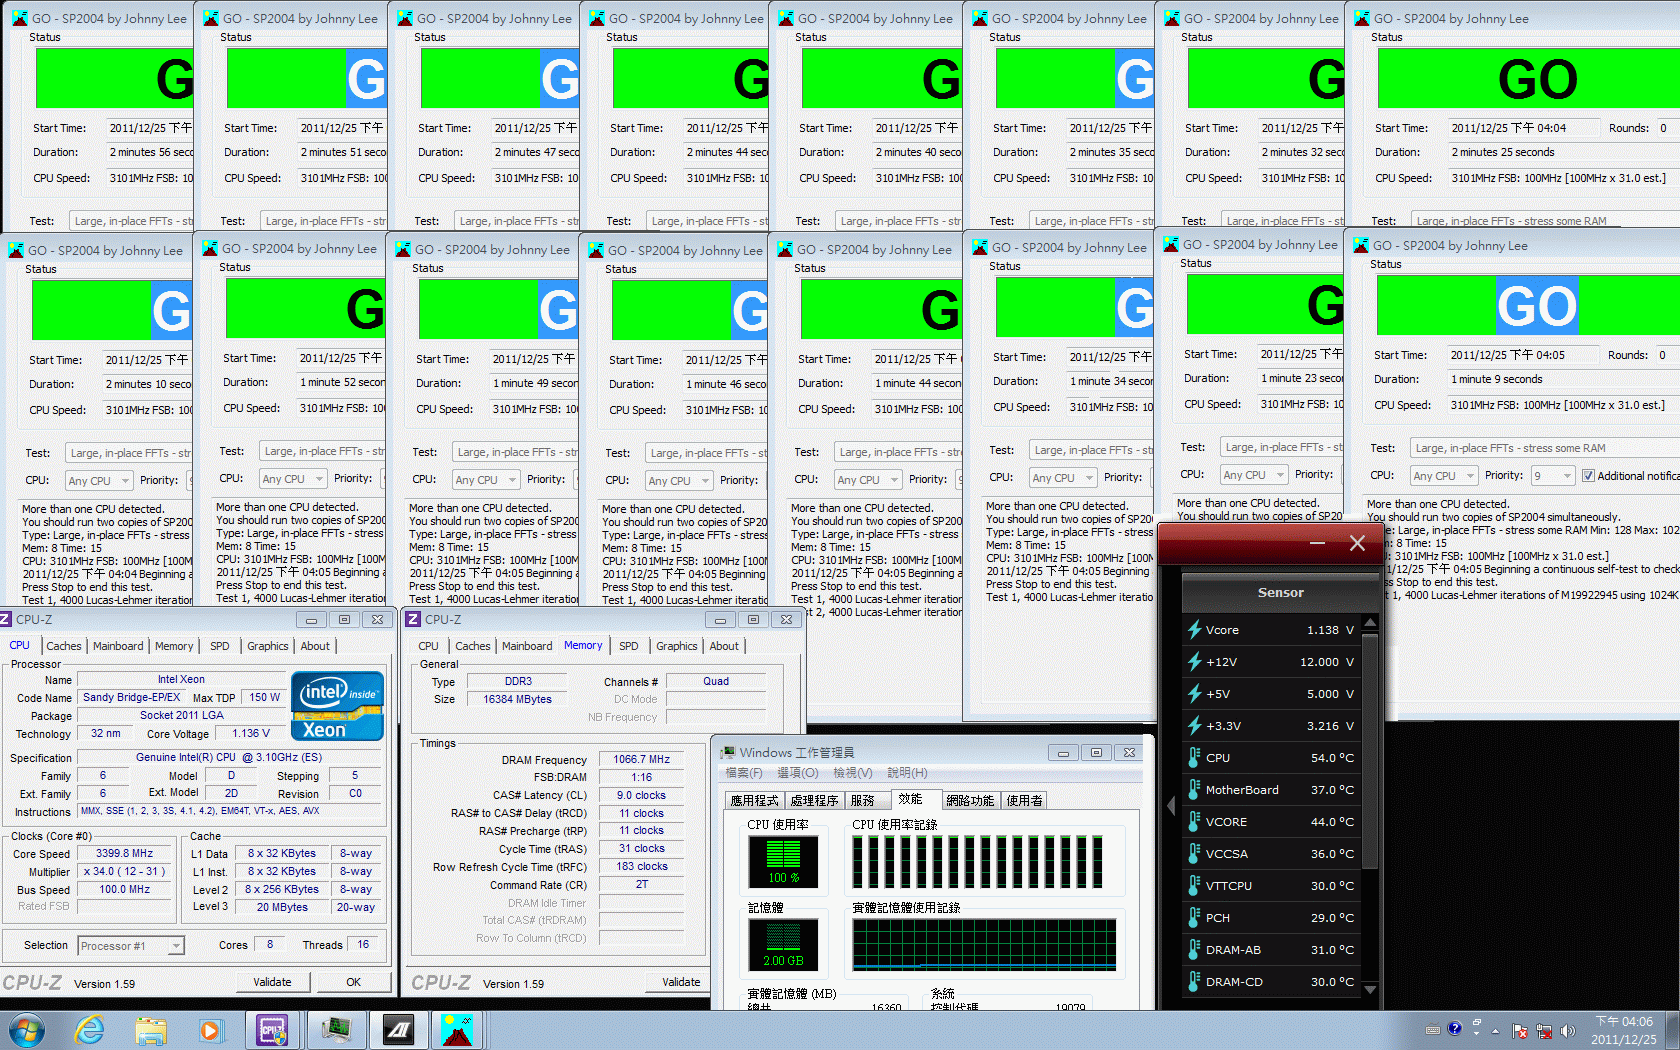This screenshot has width=1680, height=1050.
Task: Open the Priority 9 dropdown in SP2004
Action: 1553,476
